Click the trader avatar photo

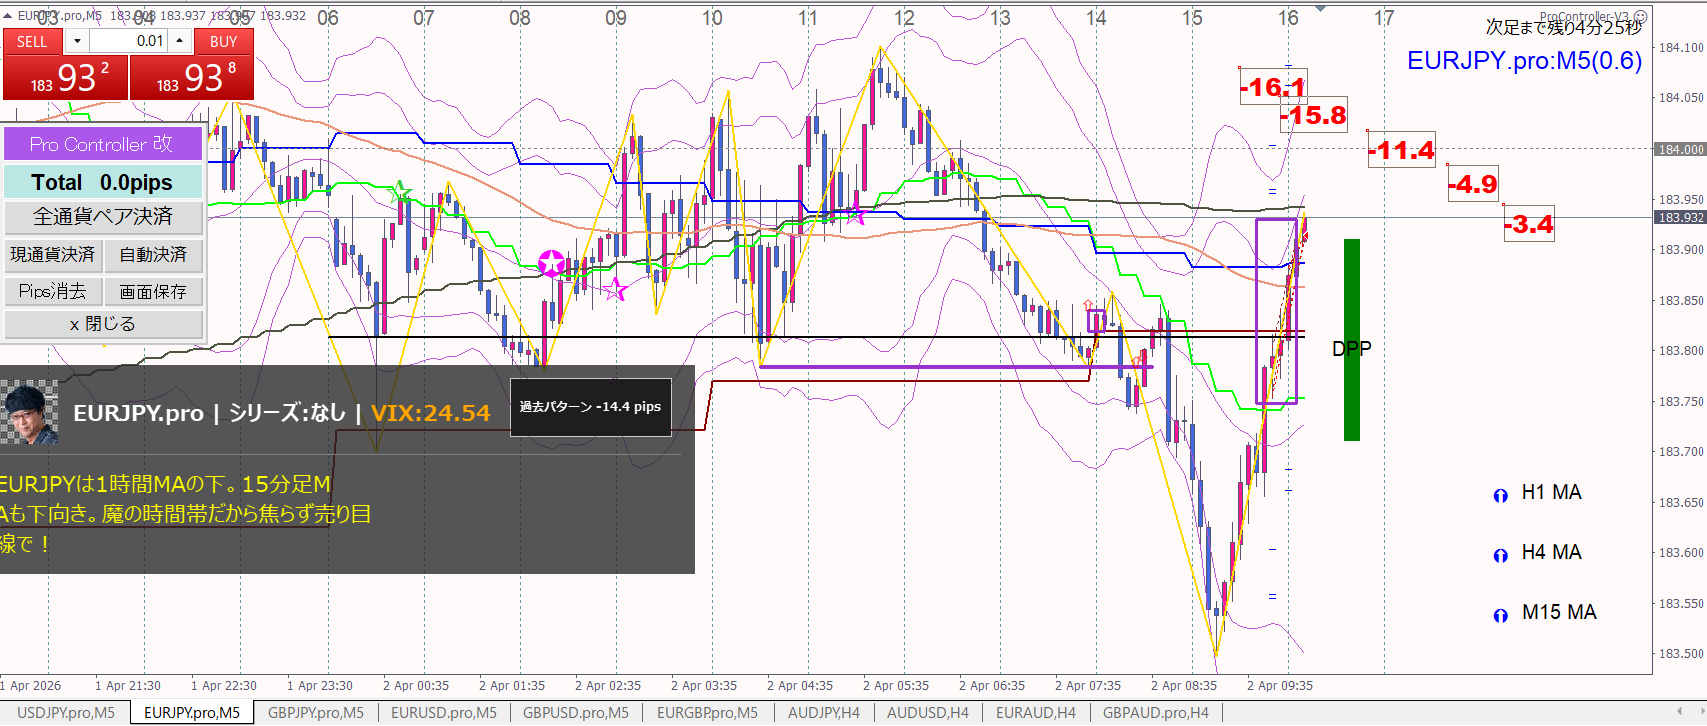point(30,412)
